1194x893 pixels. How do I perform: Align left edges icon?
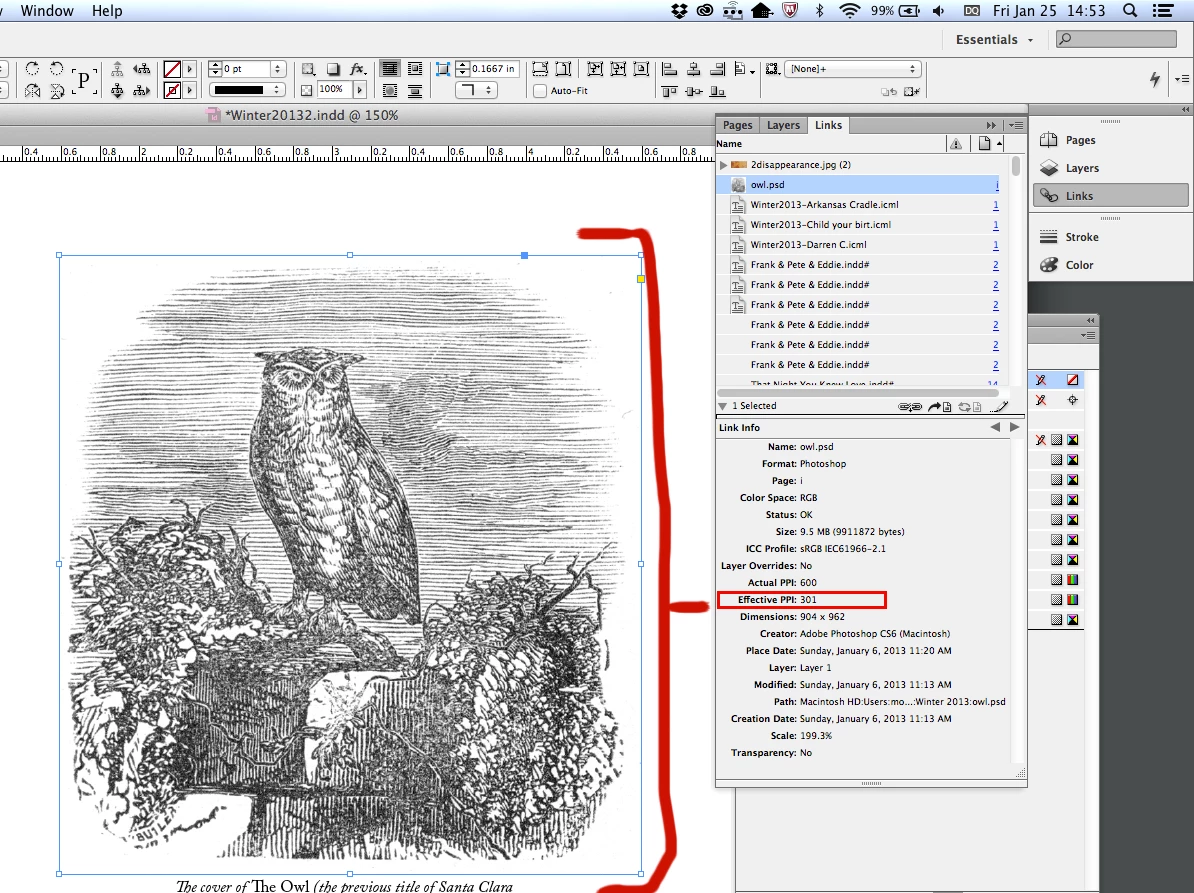[x=669, y=69]
